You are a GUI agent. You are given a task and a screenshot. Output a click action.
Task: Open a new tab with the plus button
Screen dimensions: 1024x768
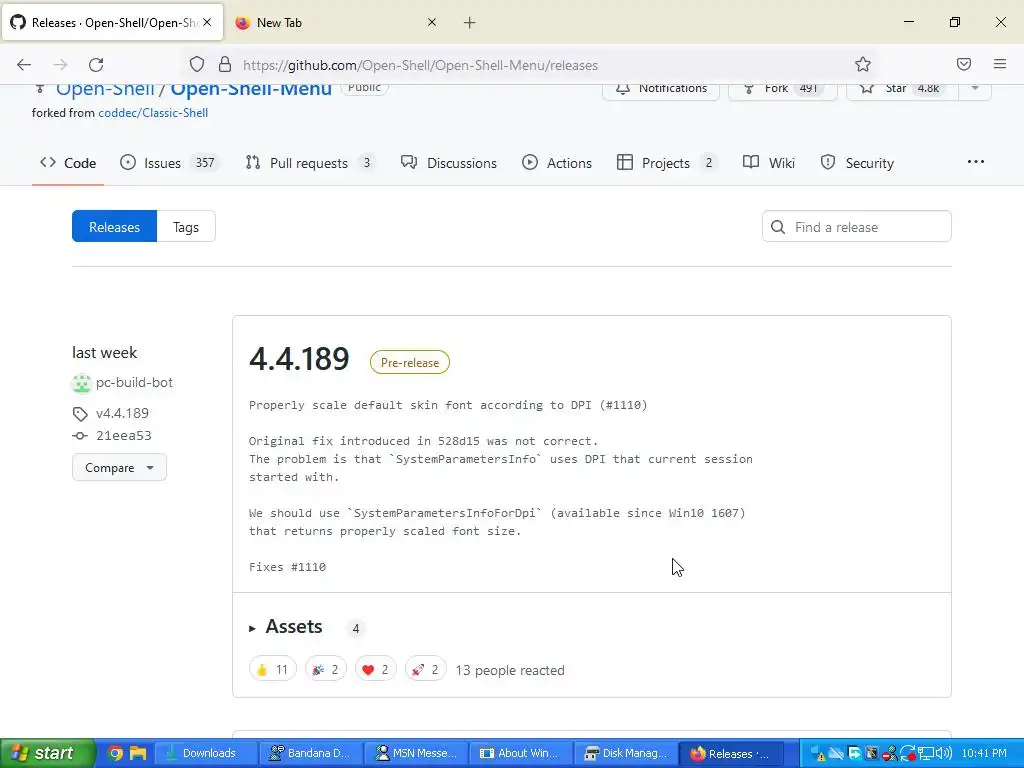[470, 23]
